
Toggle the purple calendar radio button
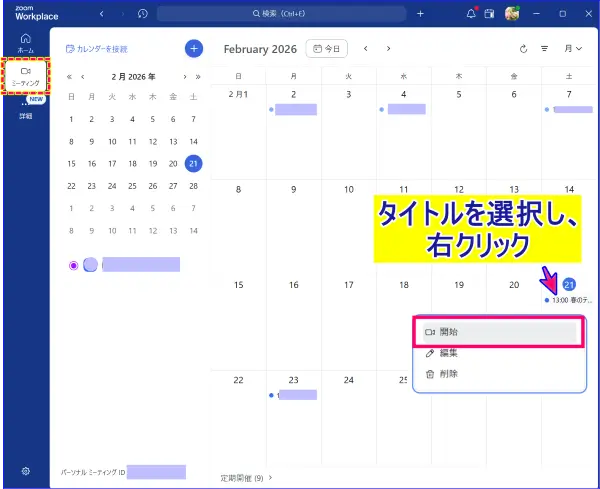pos(73,265)
